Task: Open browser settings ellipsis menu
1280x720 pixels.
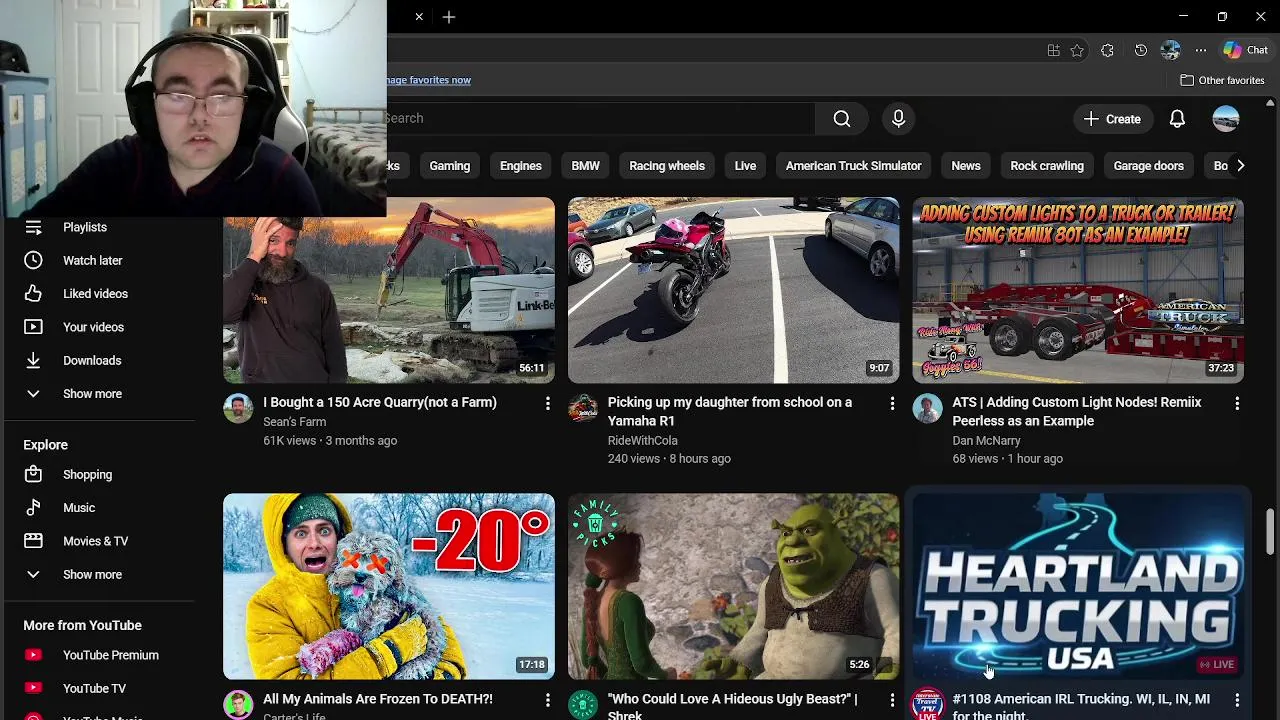Action: (x=1200, y=50)
